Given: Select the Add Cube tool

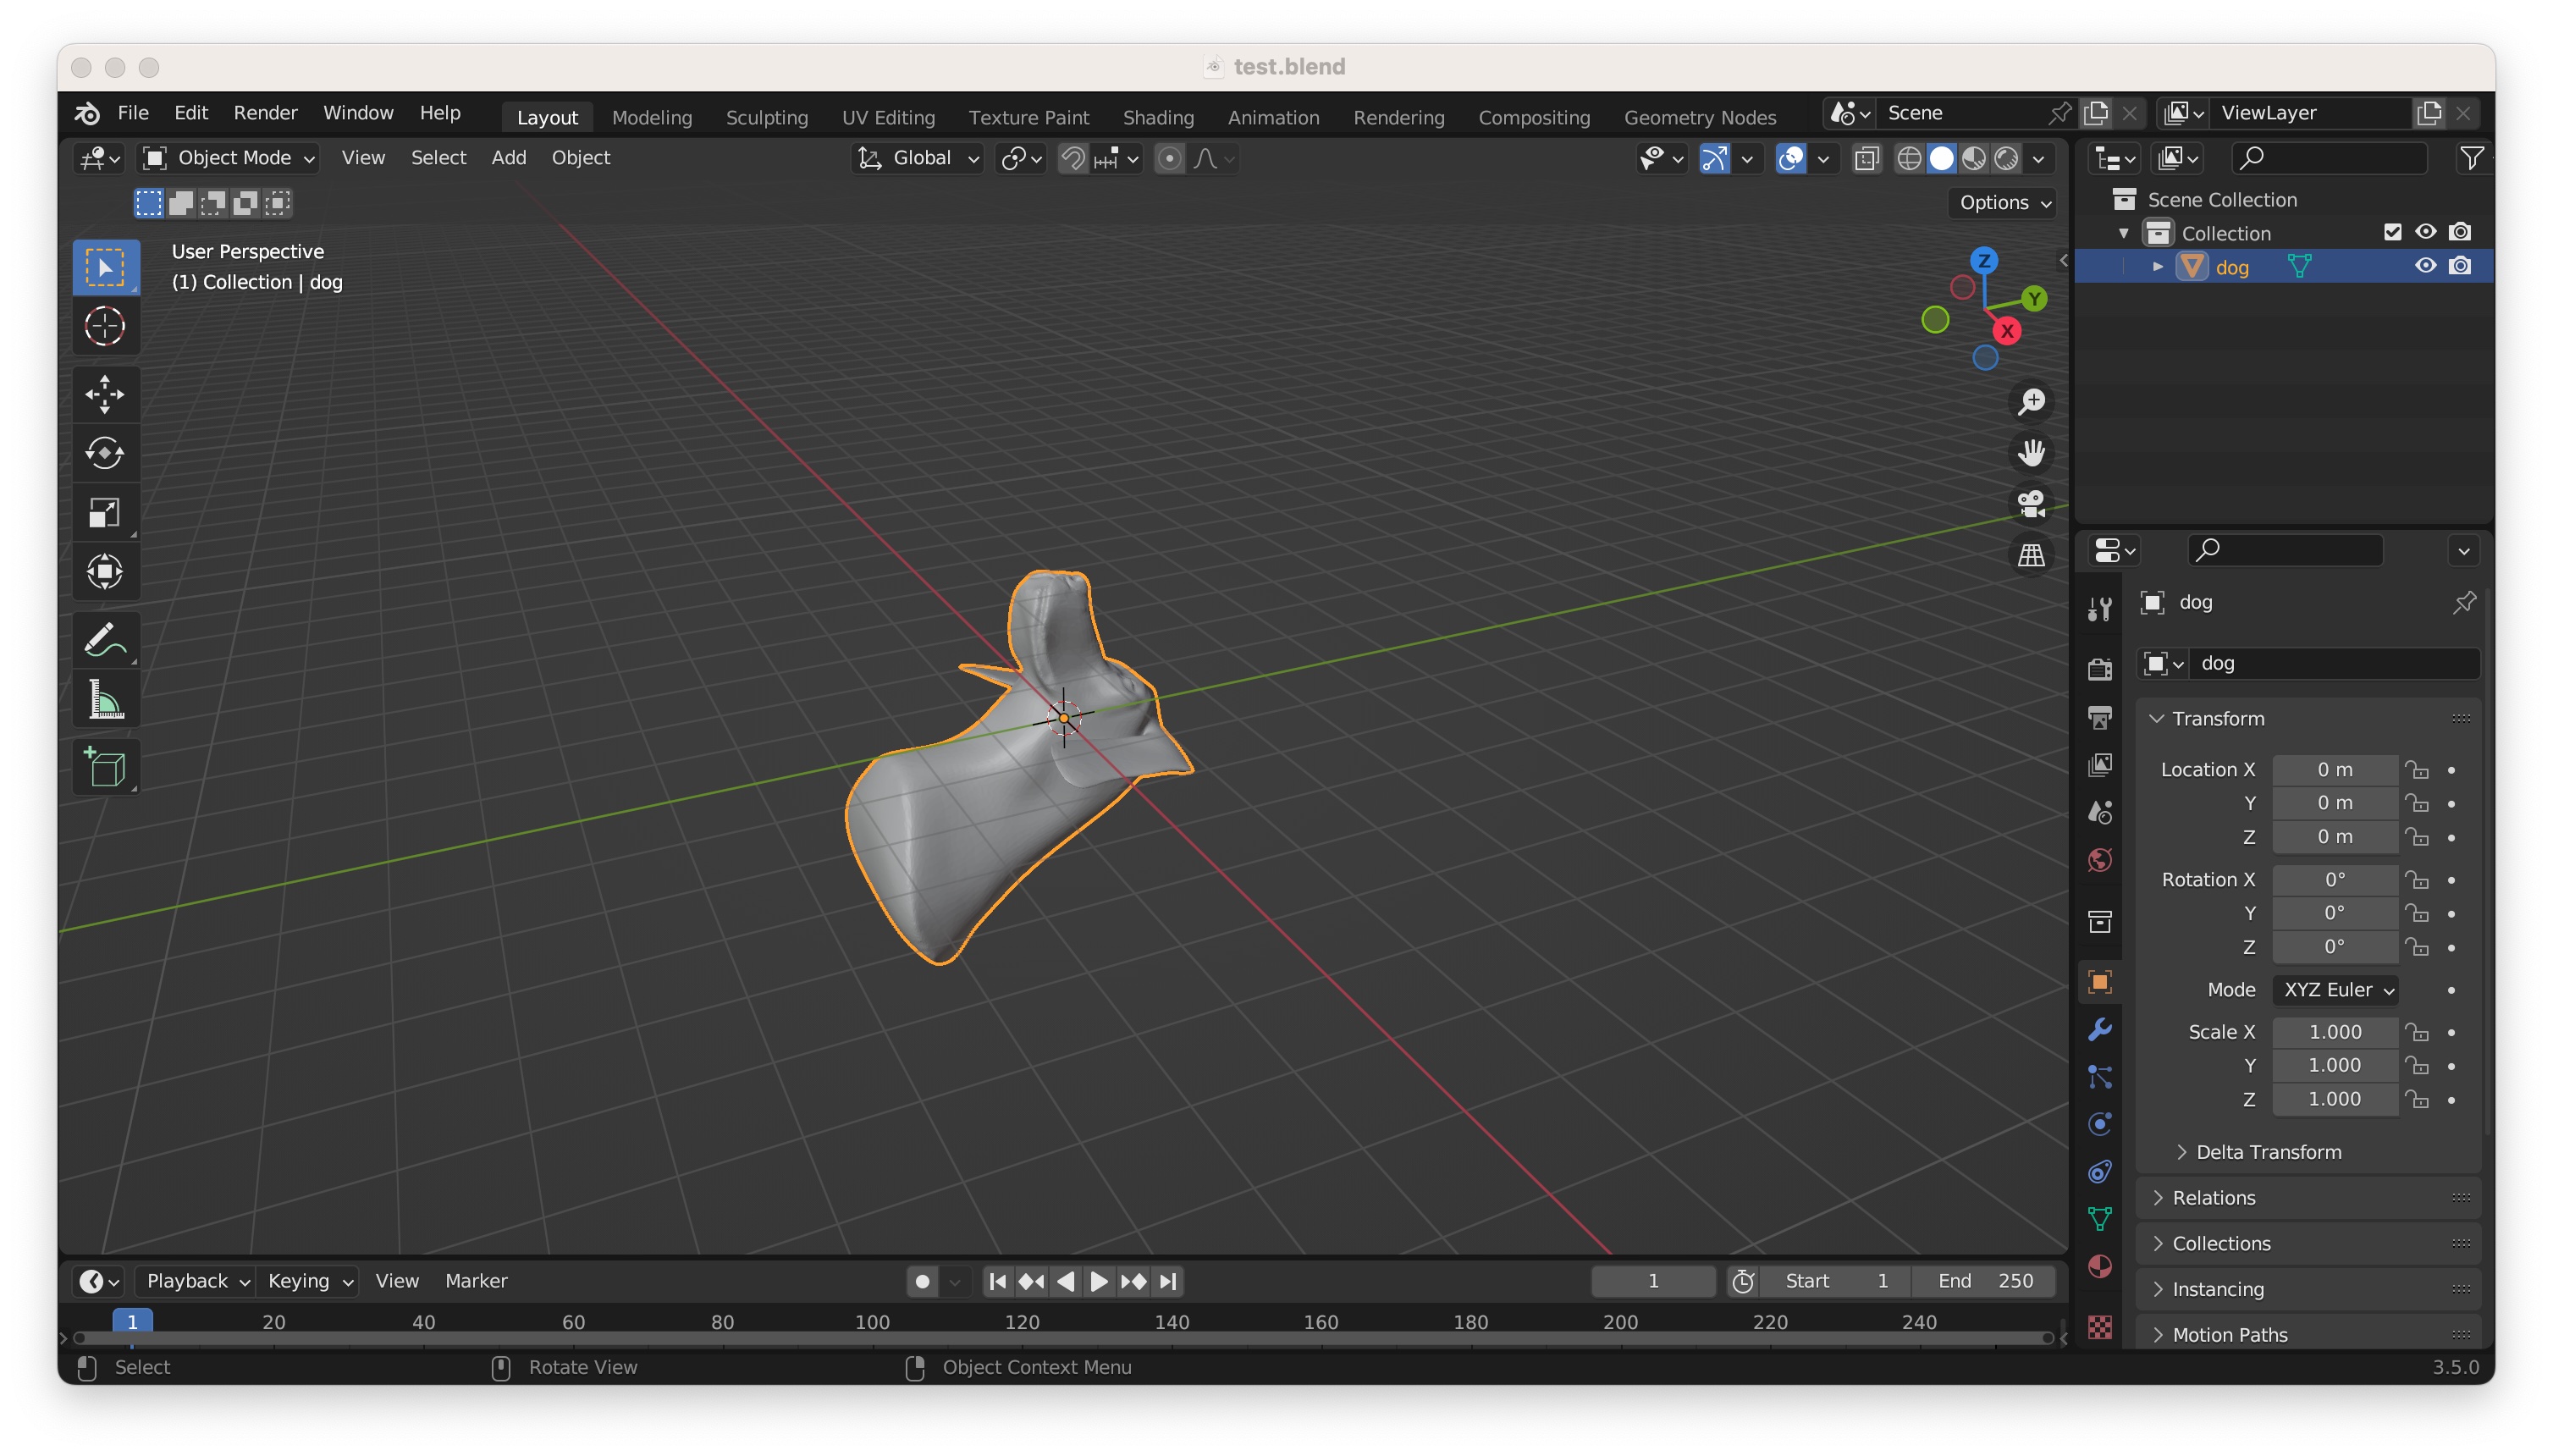Looking at the screenshot, I should 105,767.
